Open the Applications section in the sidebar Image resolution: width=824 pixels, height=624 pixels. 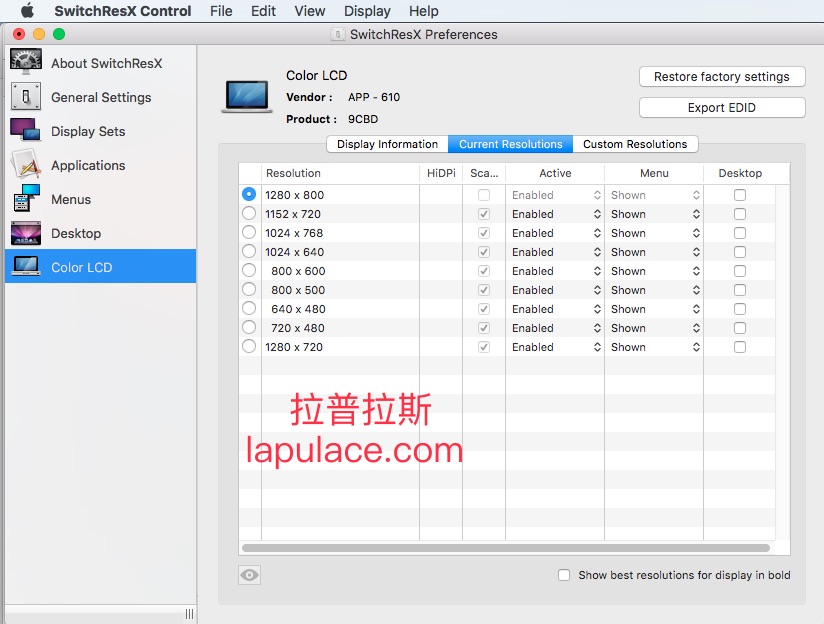click(100, 165)
